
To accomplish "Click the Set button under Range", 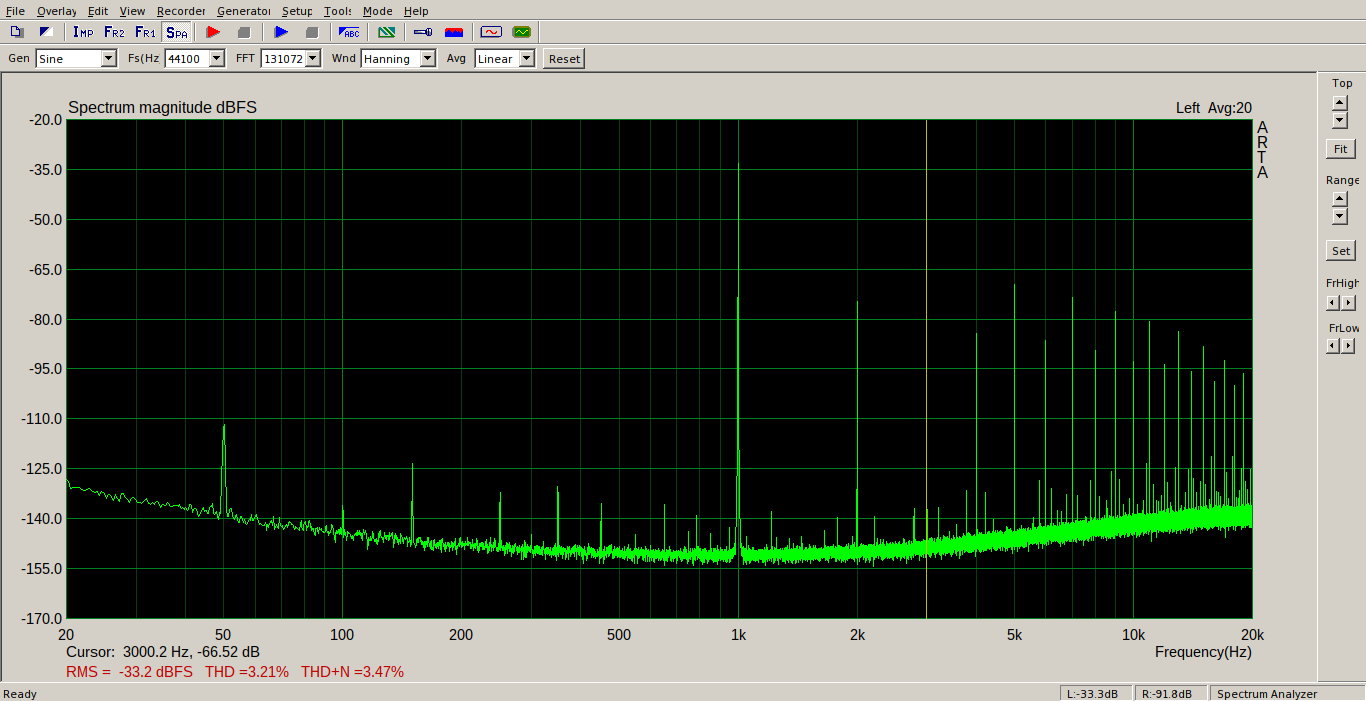I will coord(1341,251).
